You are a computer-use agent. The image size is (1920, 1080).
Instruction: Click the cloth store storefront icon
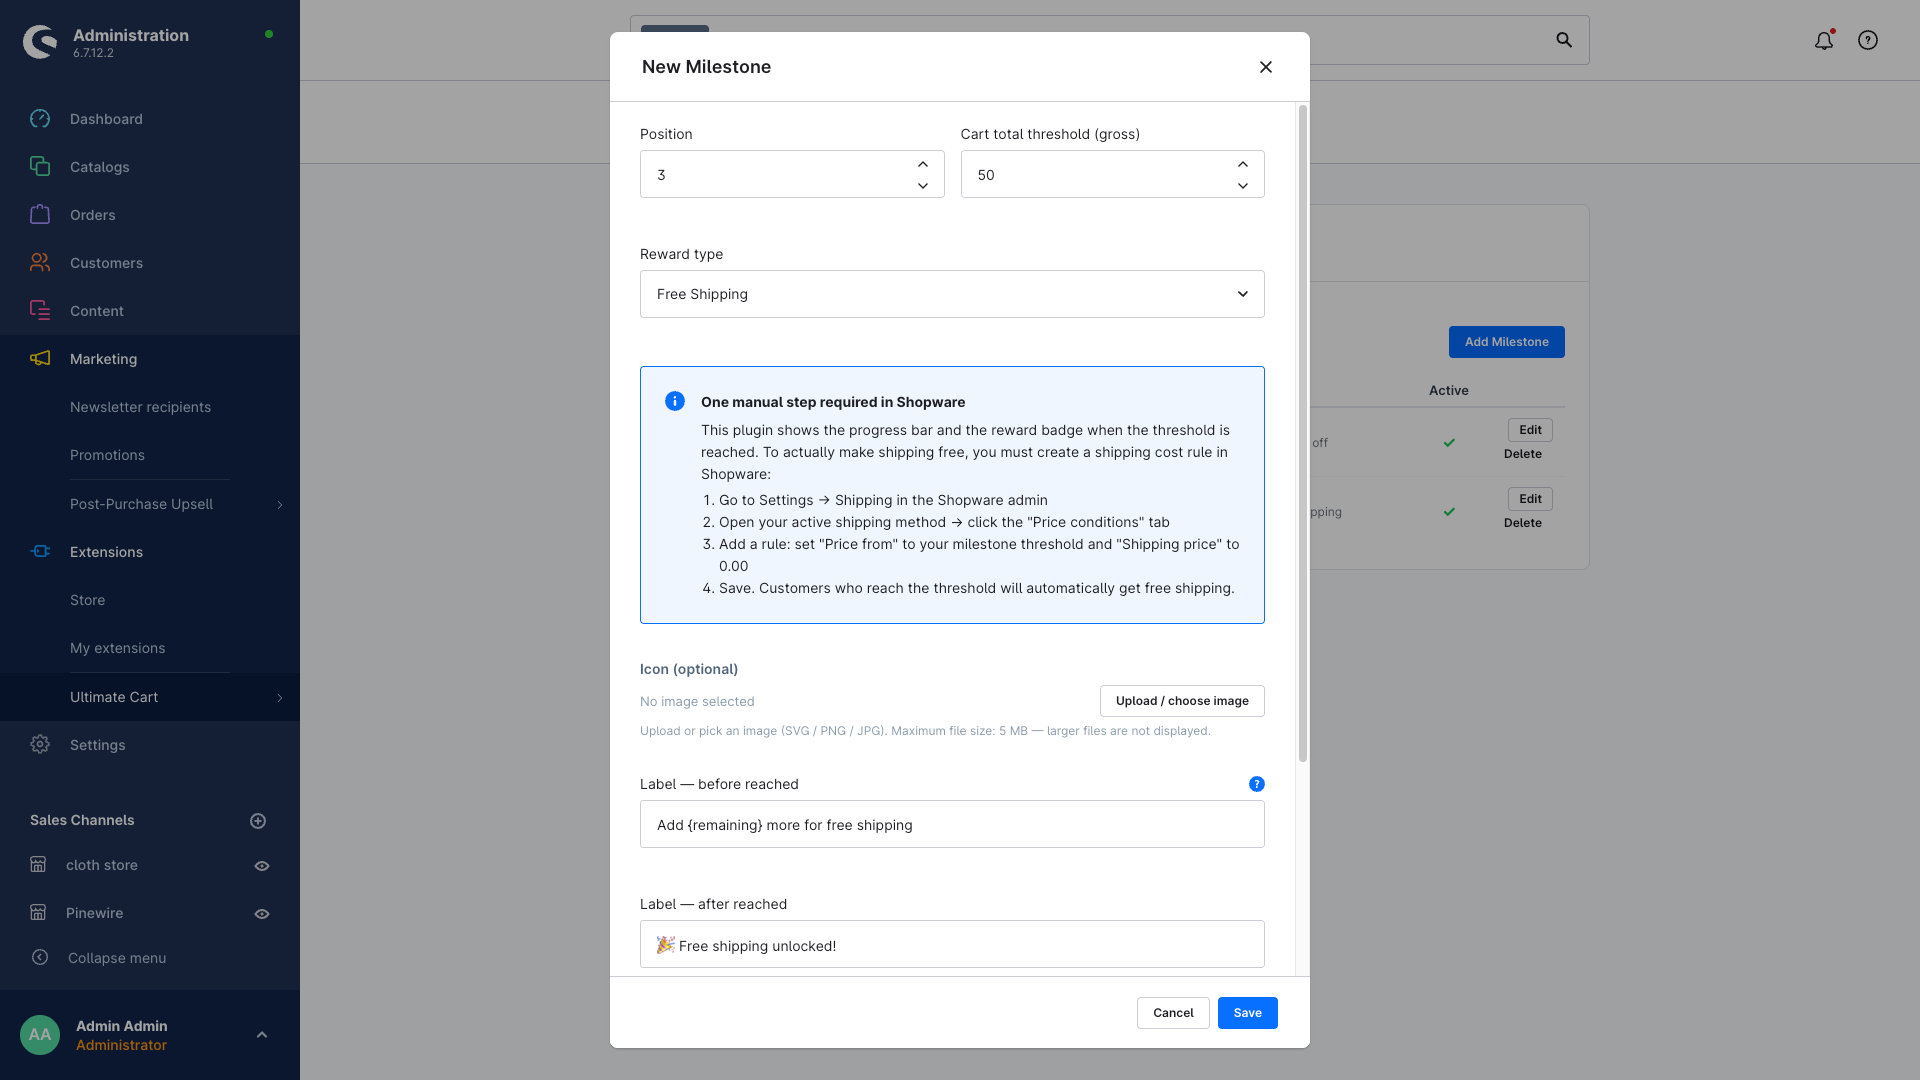38,865
